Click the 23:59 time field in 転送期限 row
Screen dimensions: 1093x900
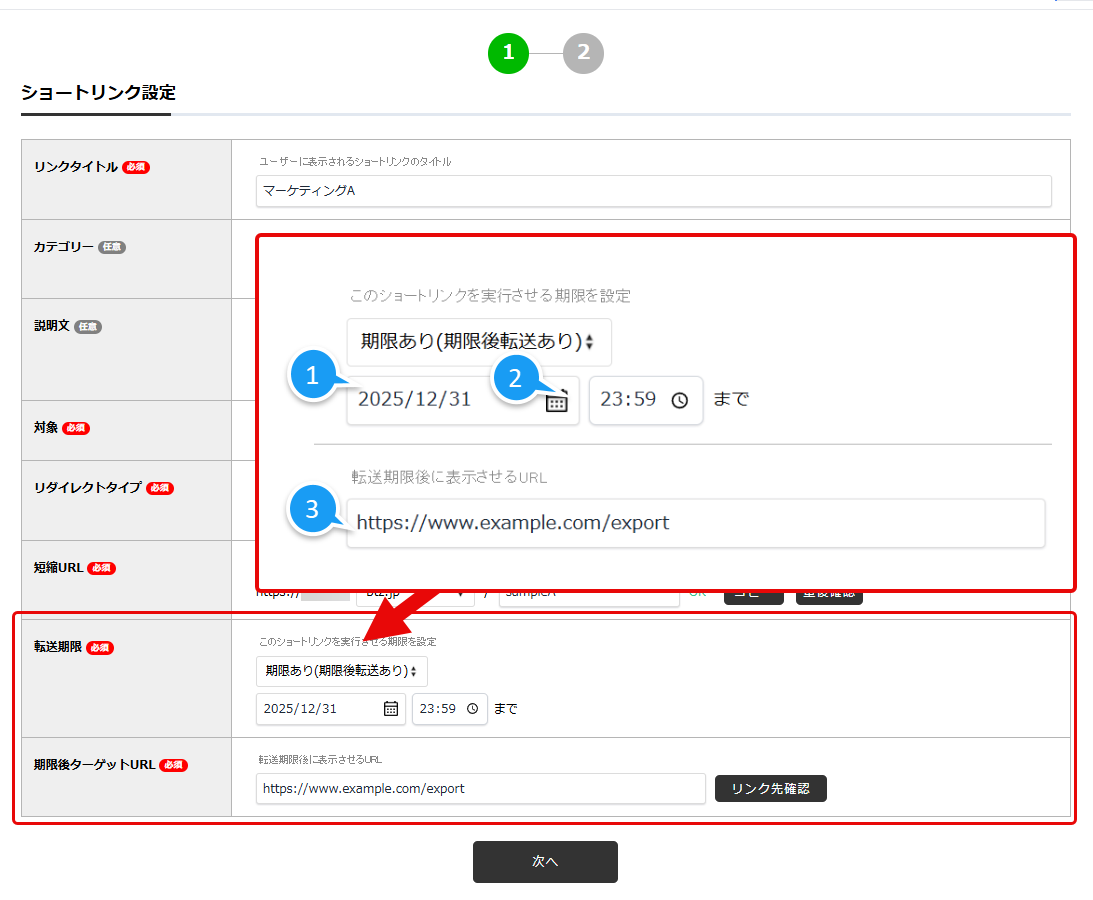438,708
